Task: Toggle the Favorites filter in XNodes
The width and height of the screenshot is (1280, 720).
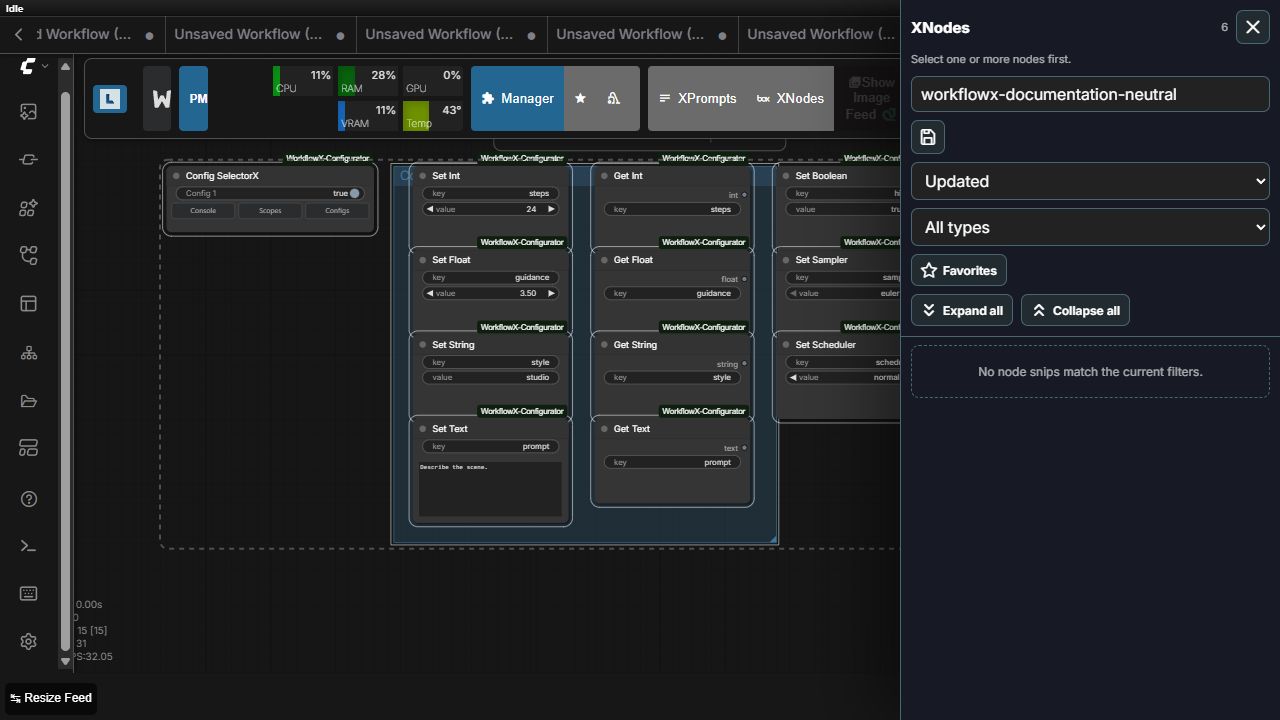Action: point(959,270)
